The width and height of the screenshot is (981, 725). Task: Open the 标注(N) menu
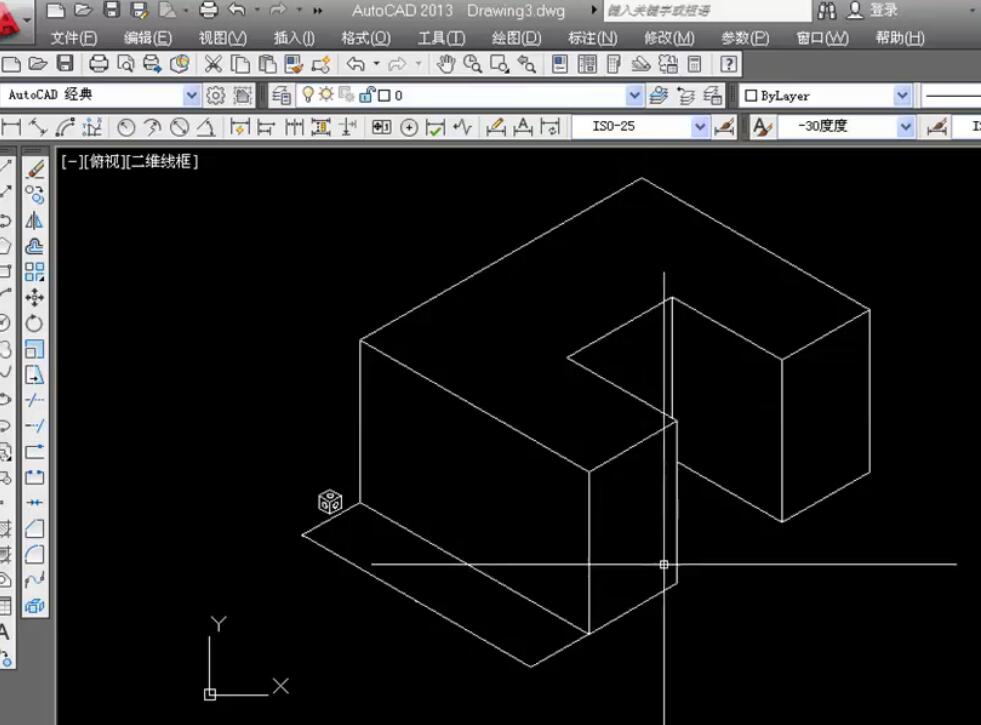pos(592,38)
